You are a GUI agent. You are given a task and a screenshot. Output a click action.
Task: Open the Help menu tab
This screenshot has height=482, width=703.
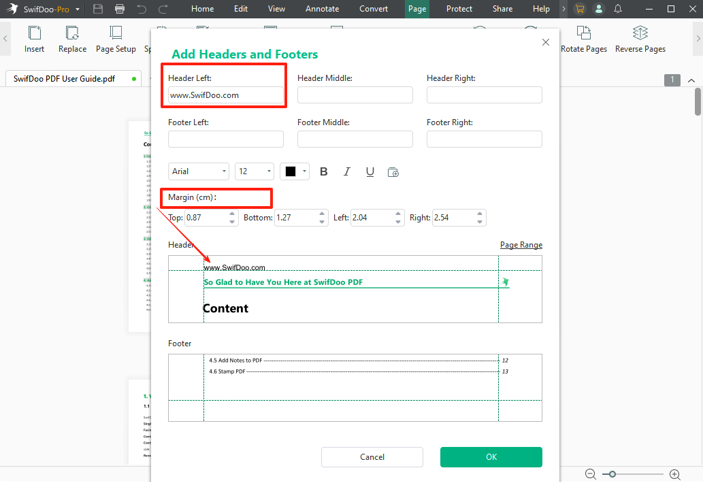[x=541, y=9]
